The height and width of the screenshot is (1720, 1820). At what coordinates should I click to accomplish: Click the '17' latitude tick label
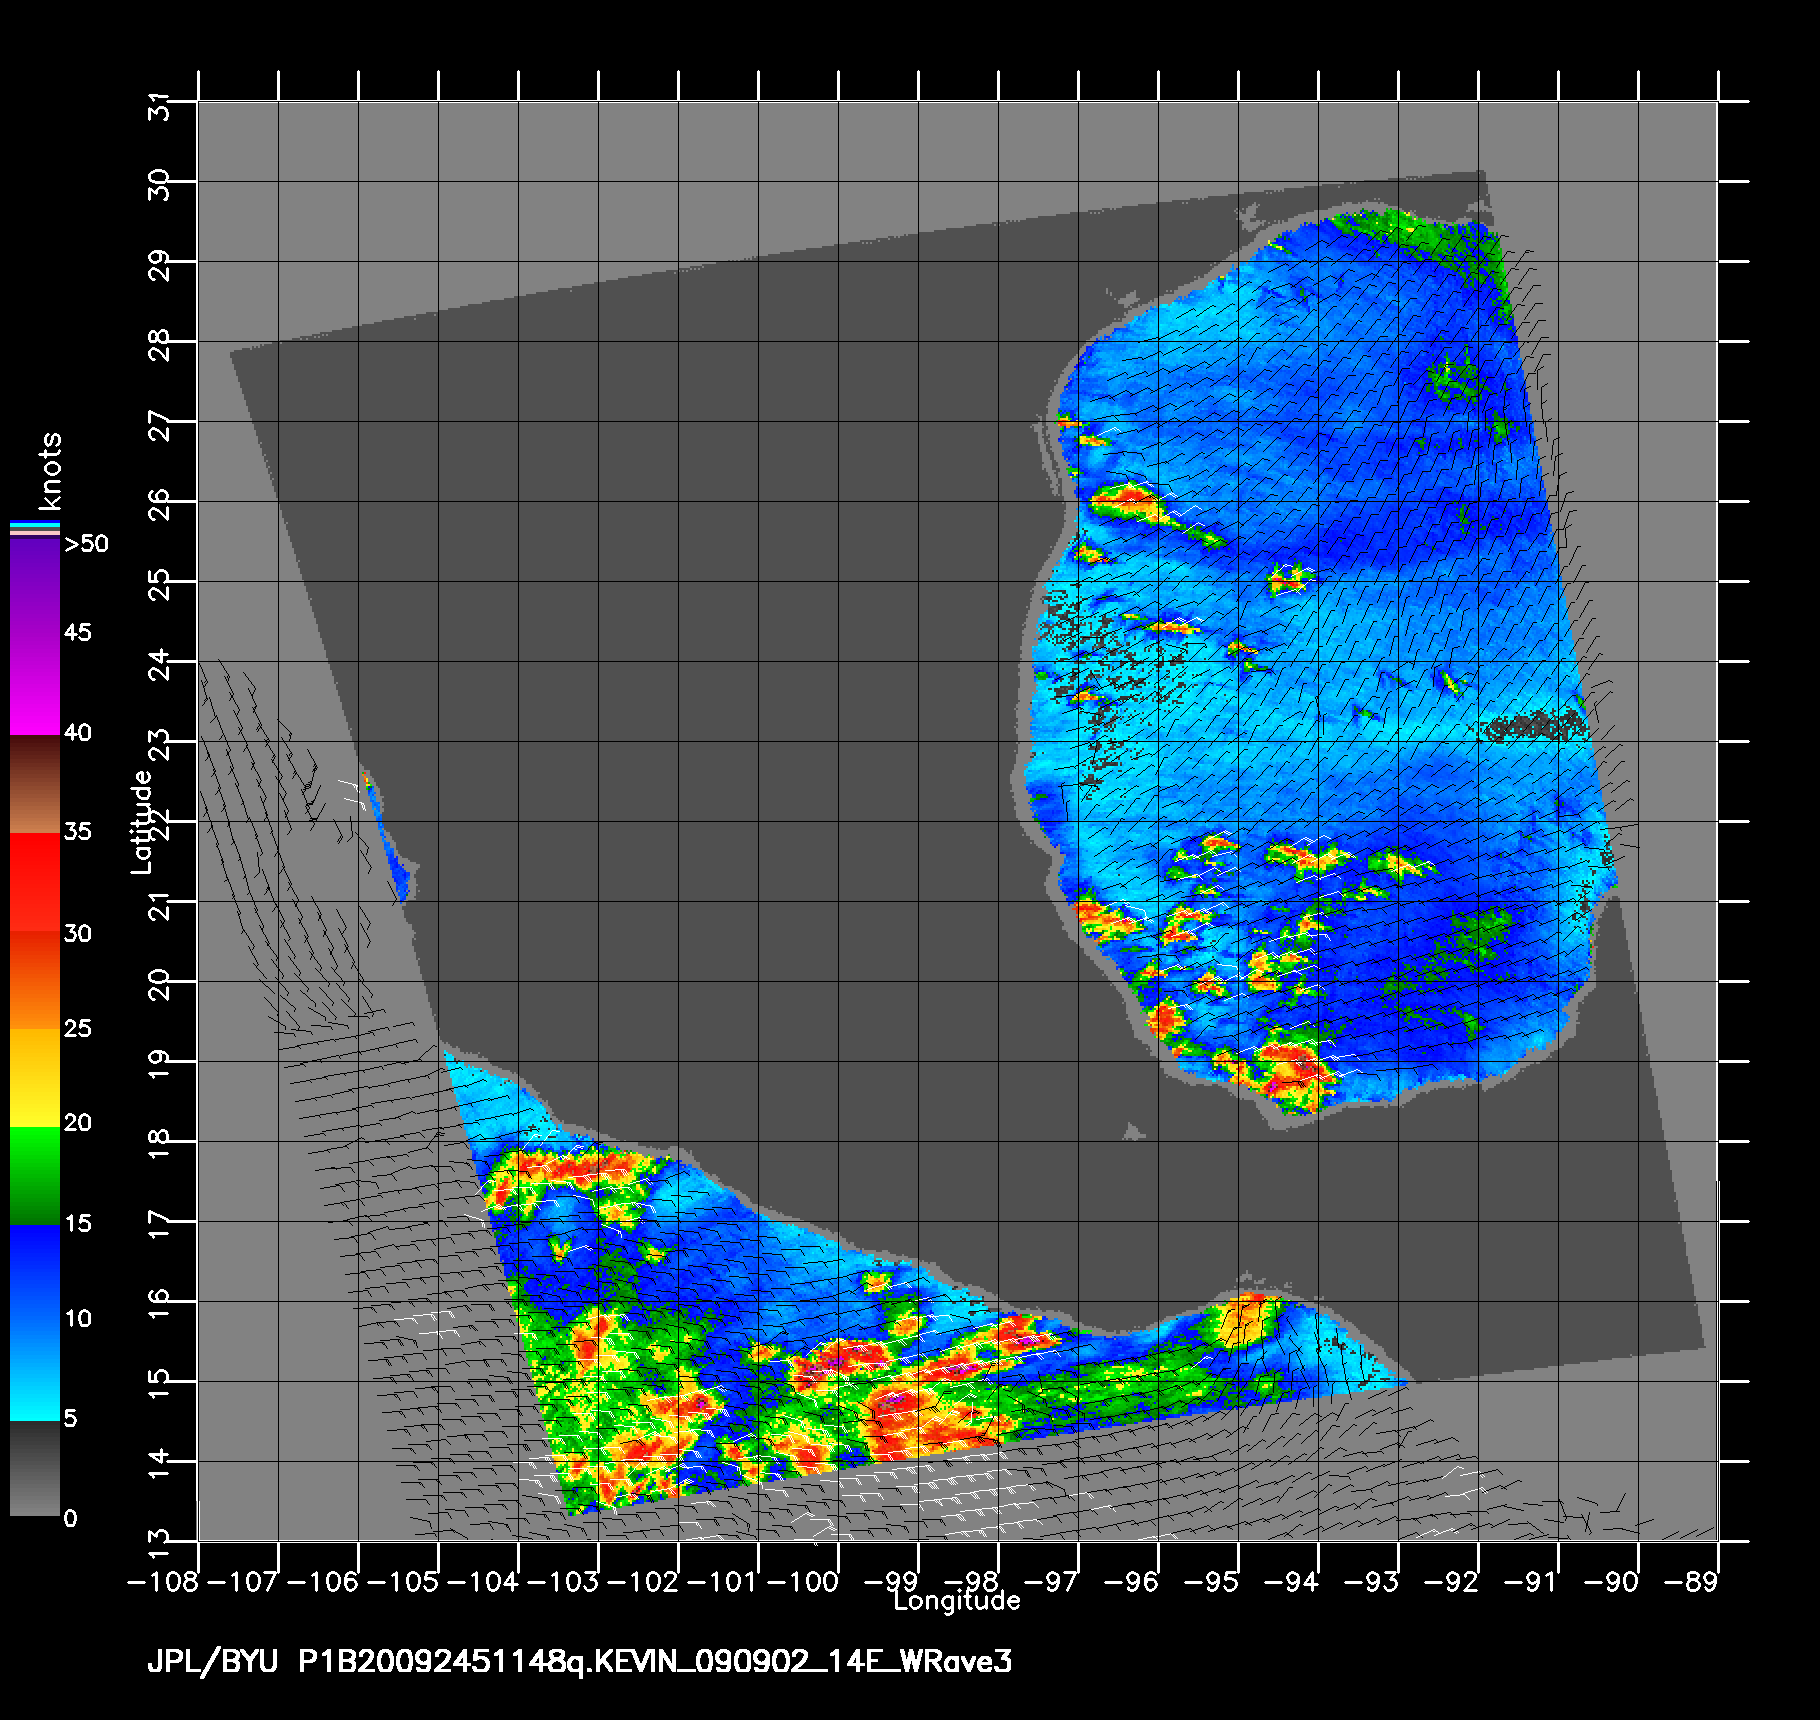click(160, 1225)
